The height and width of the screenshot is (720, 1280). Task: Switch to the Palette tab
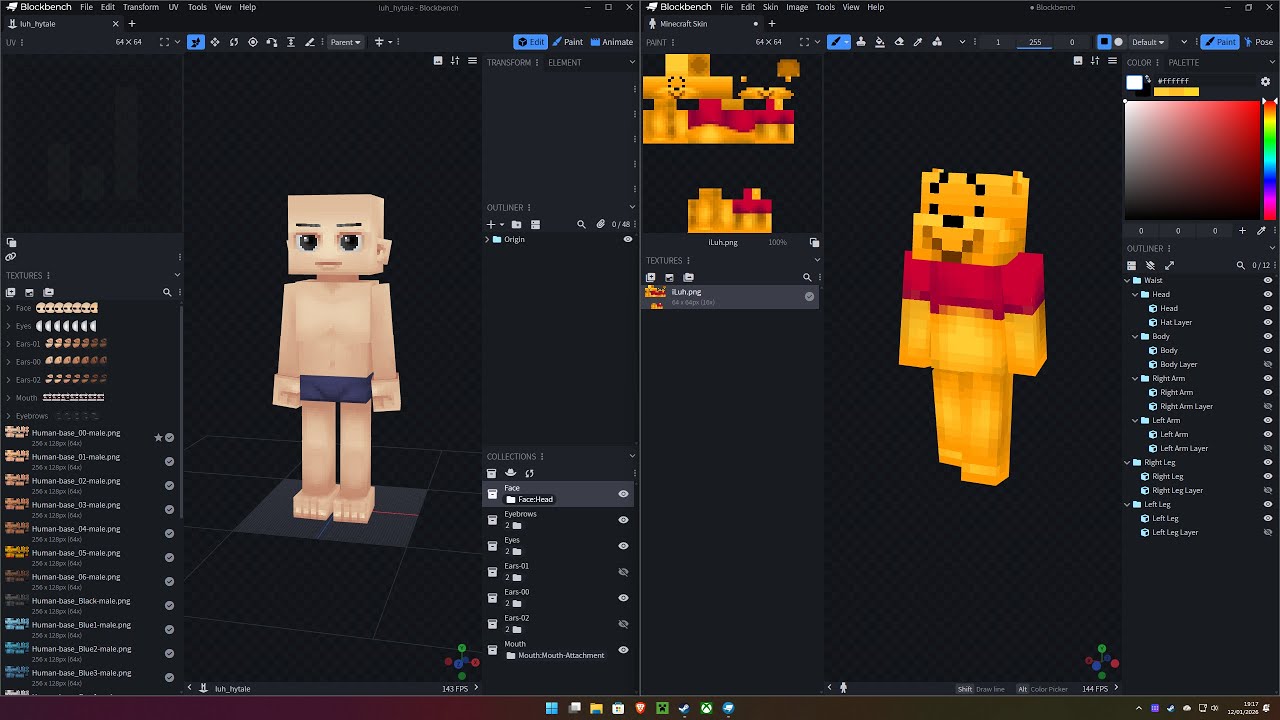click(x=1183, y=62)
